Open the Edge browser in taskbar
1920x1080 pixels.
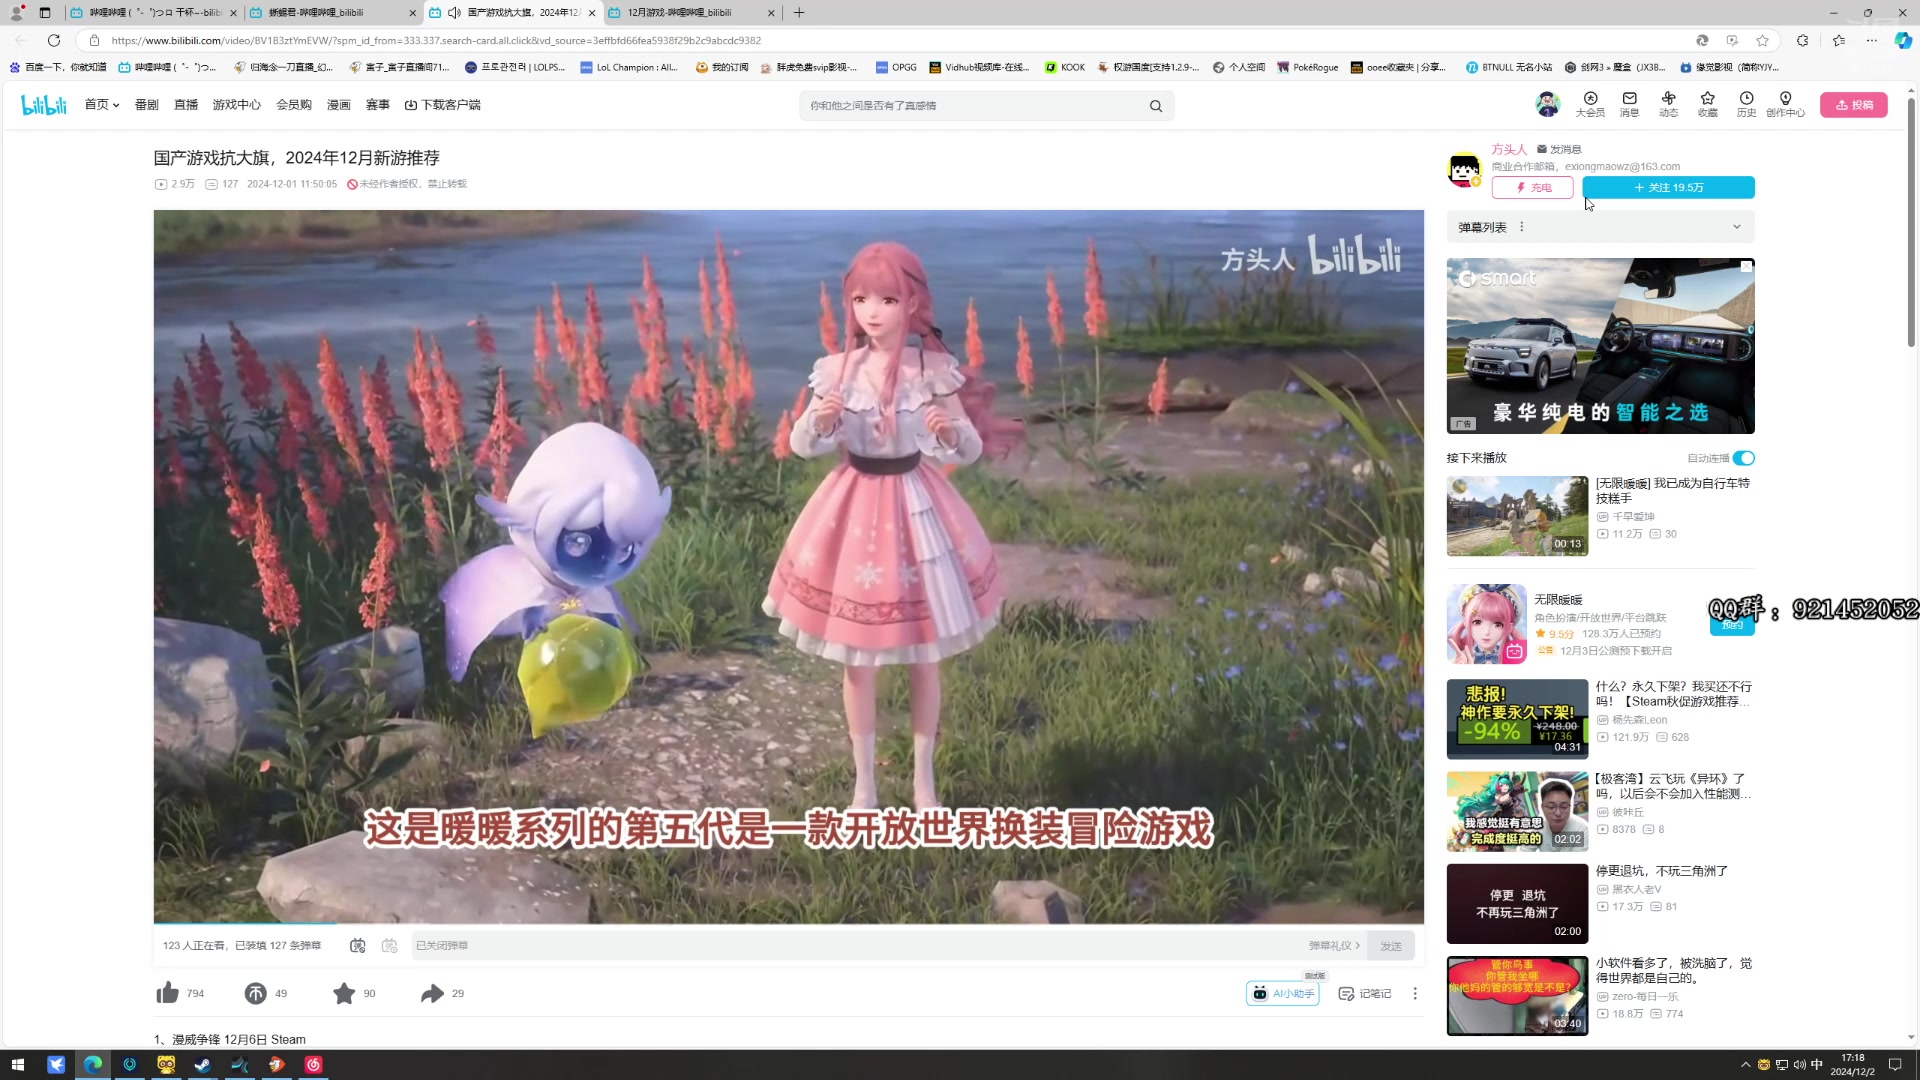tap(93, 1064)
